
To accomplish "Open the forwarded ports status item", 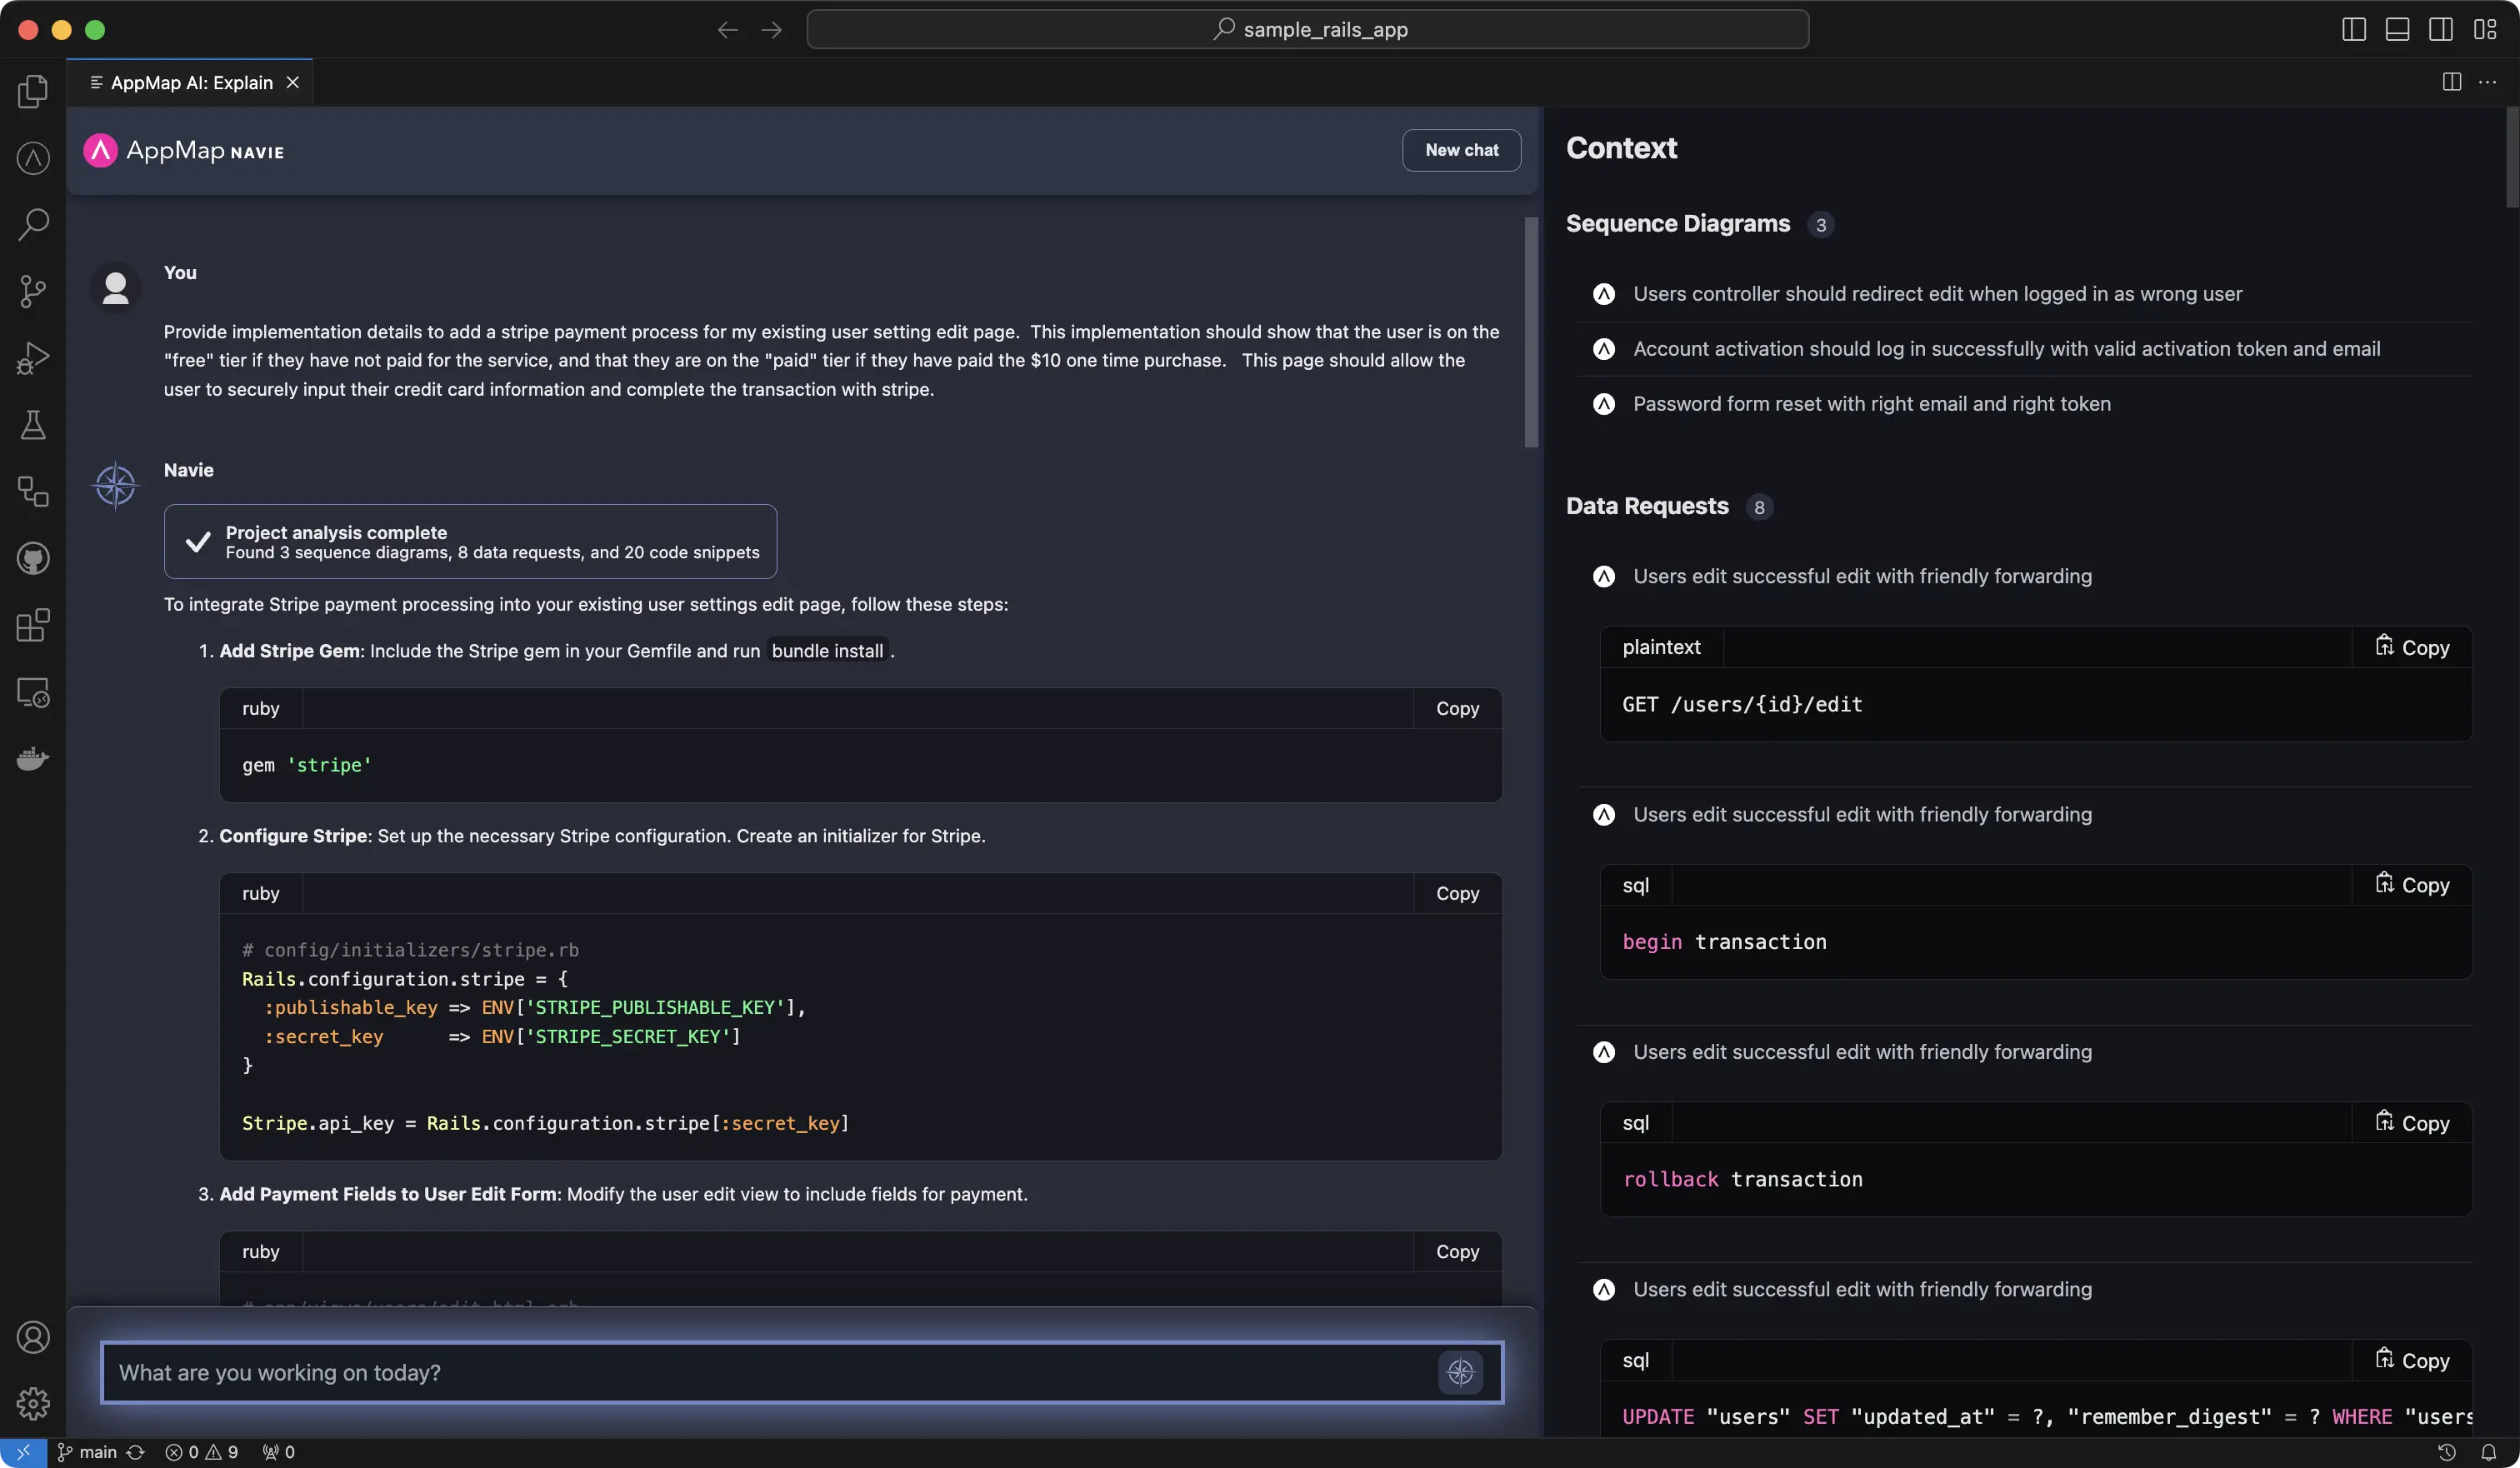I will click(x=278, y=1452).
